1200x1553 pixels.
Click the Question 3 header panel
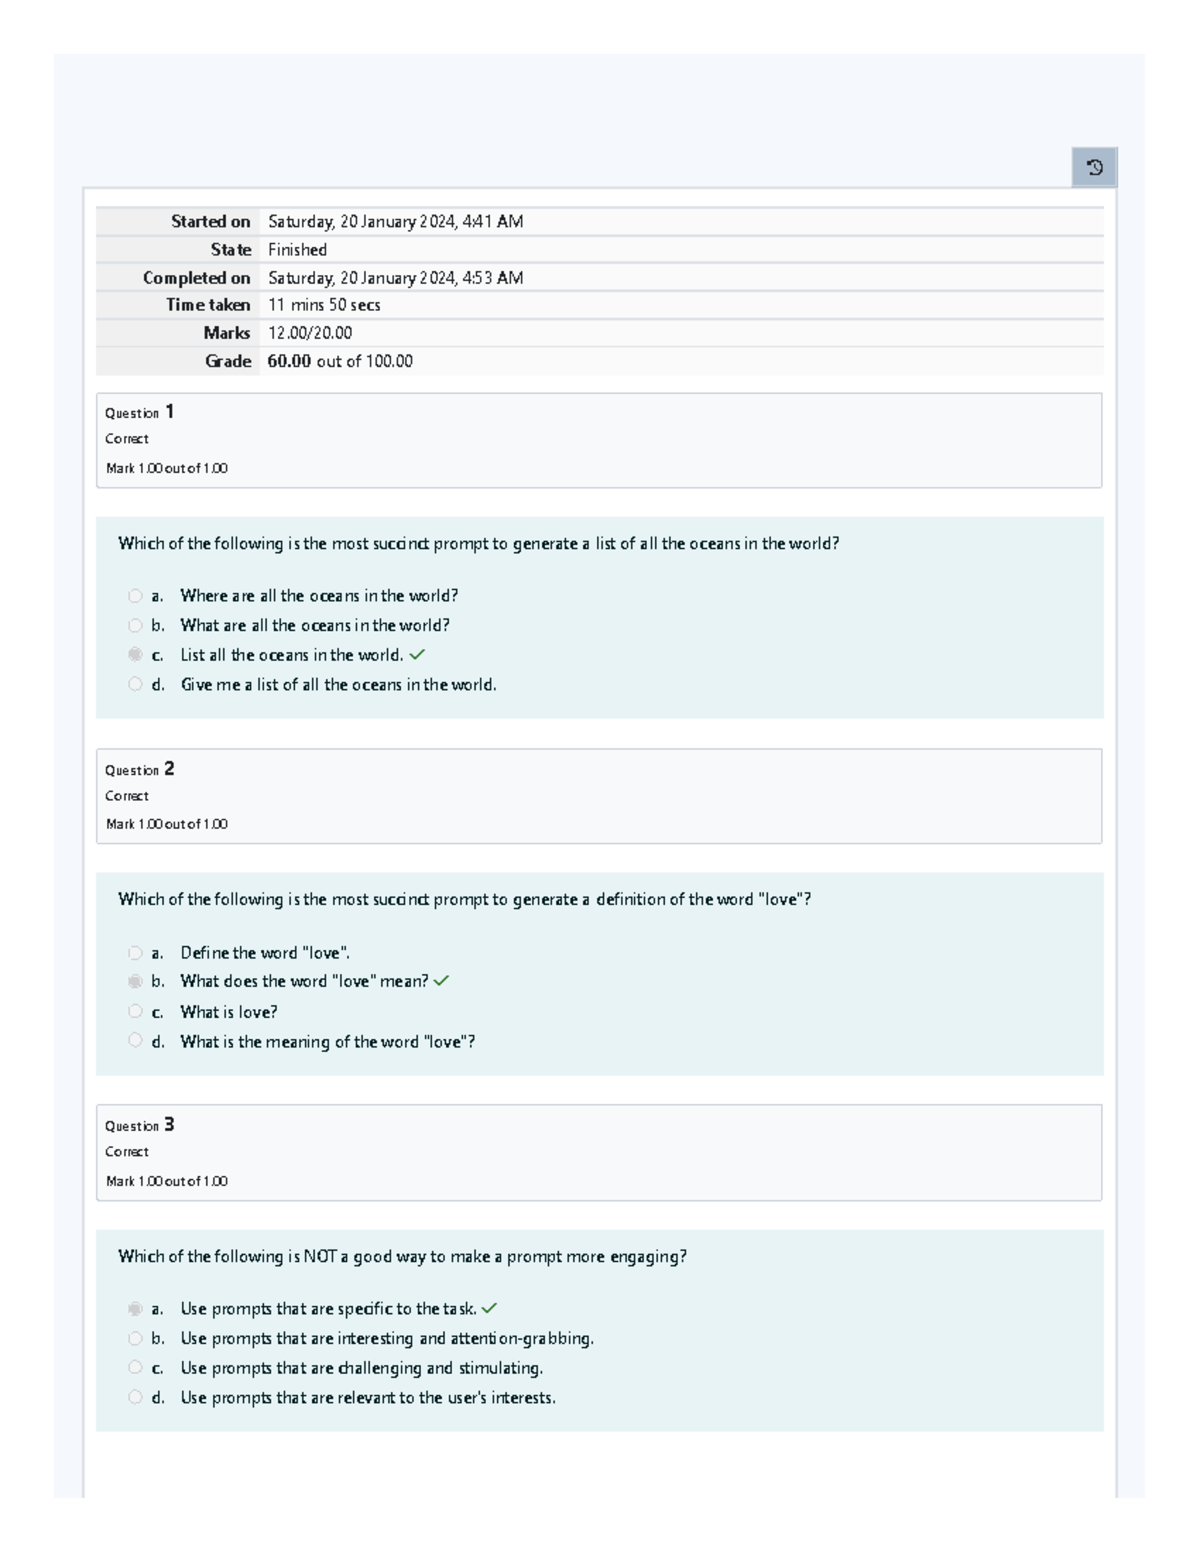(598, 1151)
